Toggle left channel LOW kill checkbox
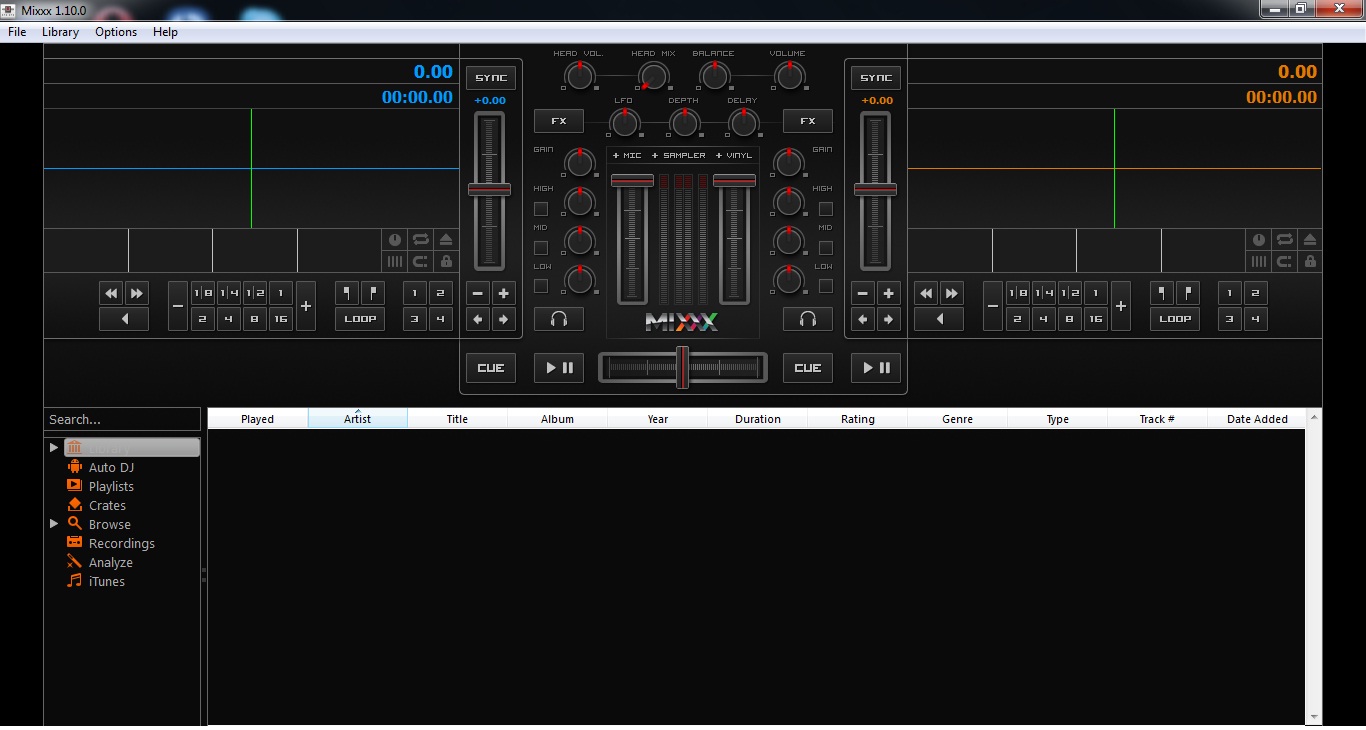The height and width of the screenshot is (730, 1366). 541,287
